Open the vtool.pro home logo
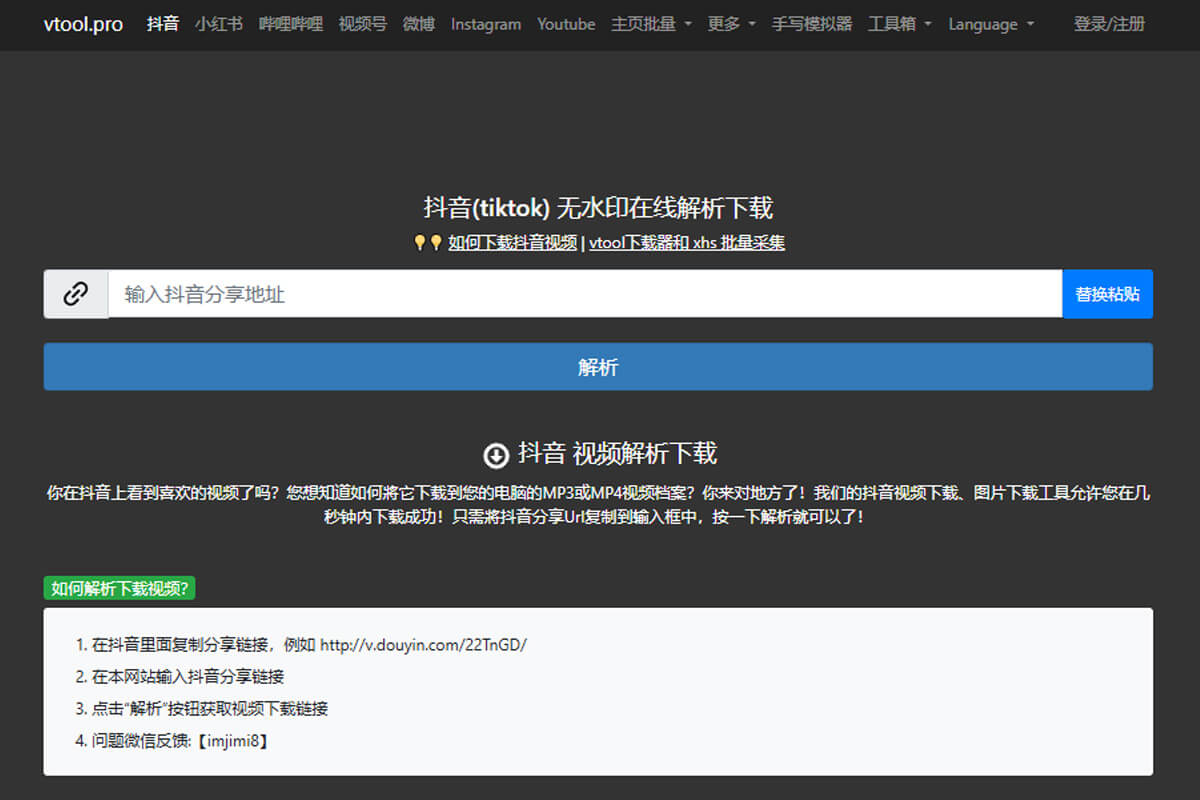Viewport: 1200px width, 800px height. [83, 24]
